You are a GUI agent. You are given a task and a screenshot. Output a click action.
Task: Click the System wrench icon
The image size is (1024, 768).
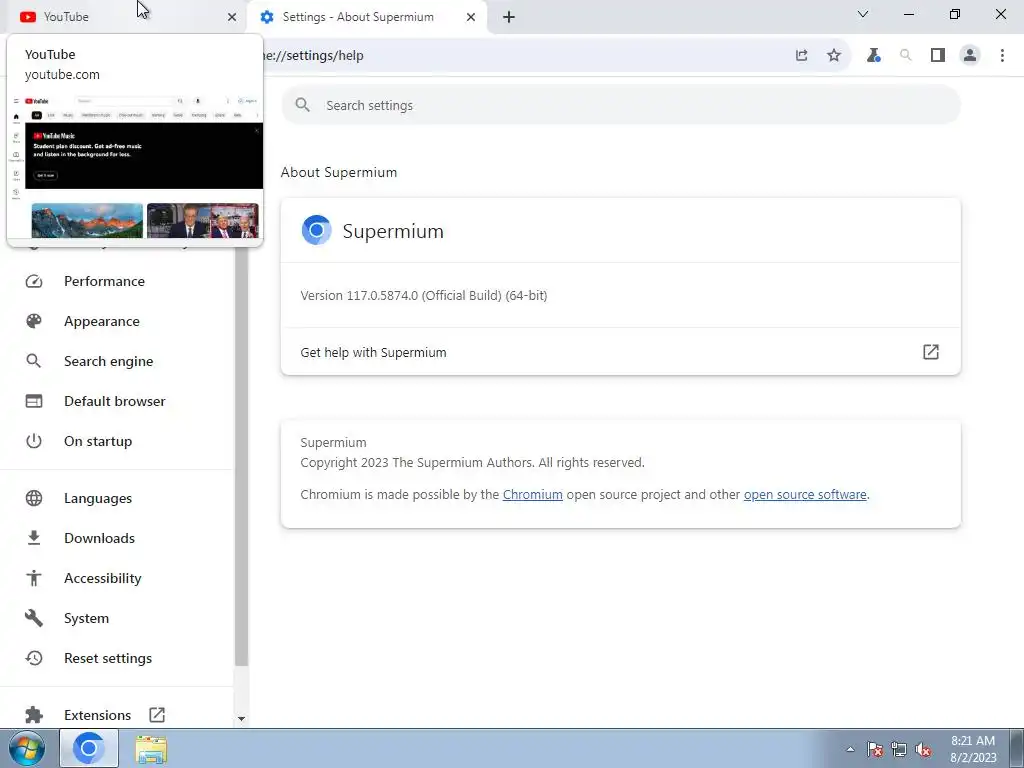[x=34, y=618]
